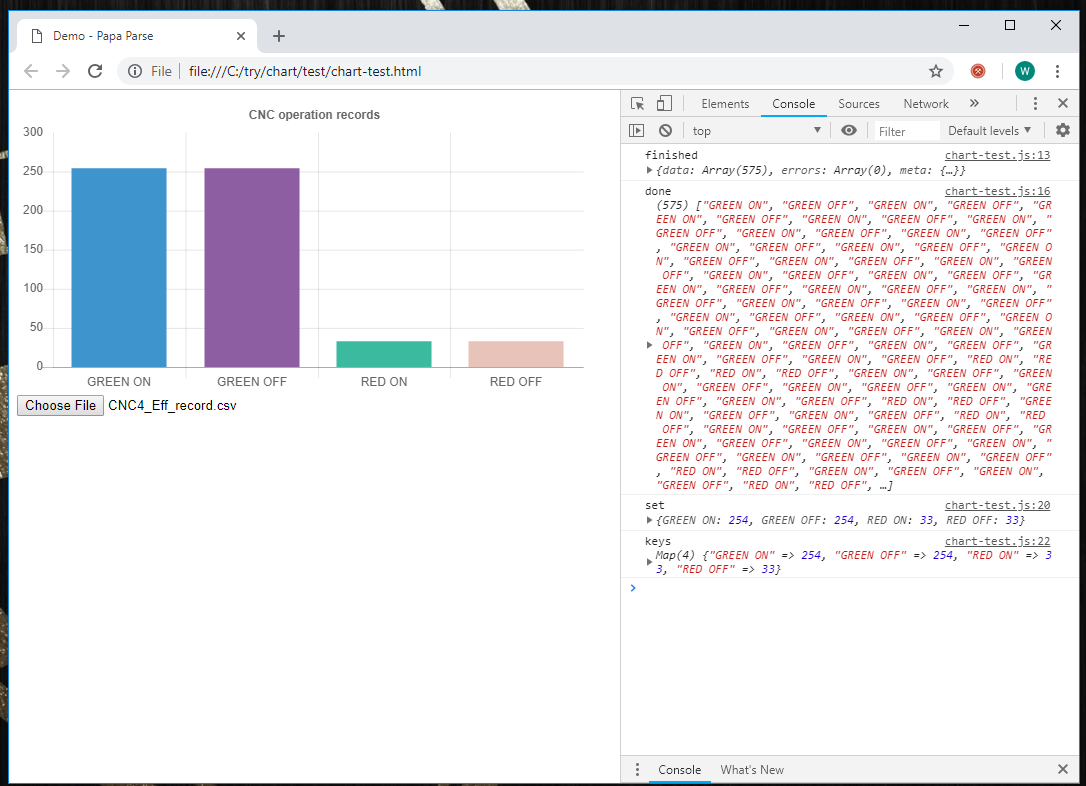Expand the done array of 575 items

pyautogui.click(x=649, y=345)
